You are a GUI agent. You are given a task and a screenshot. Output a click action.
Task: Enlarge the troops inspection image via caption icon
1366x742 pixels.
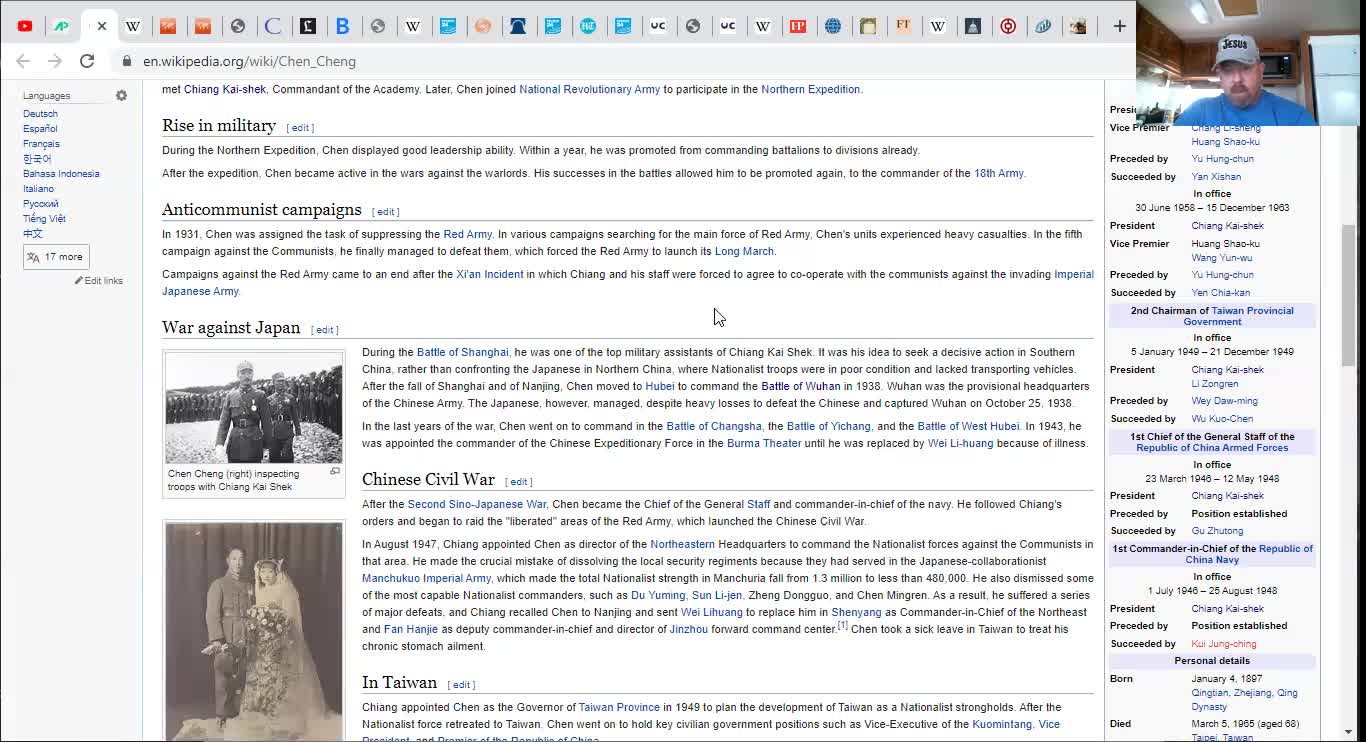[x=335, y=472]
